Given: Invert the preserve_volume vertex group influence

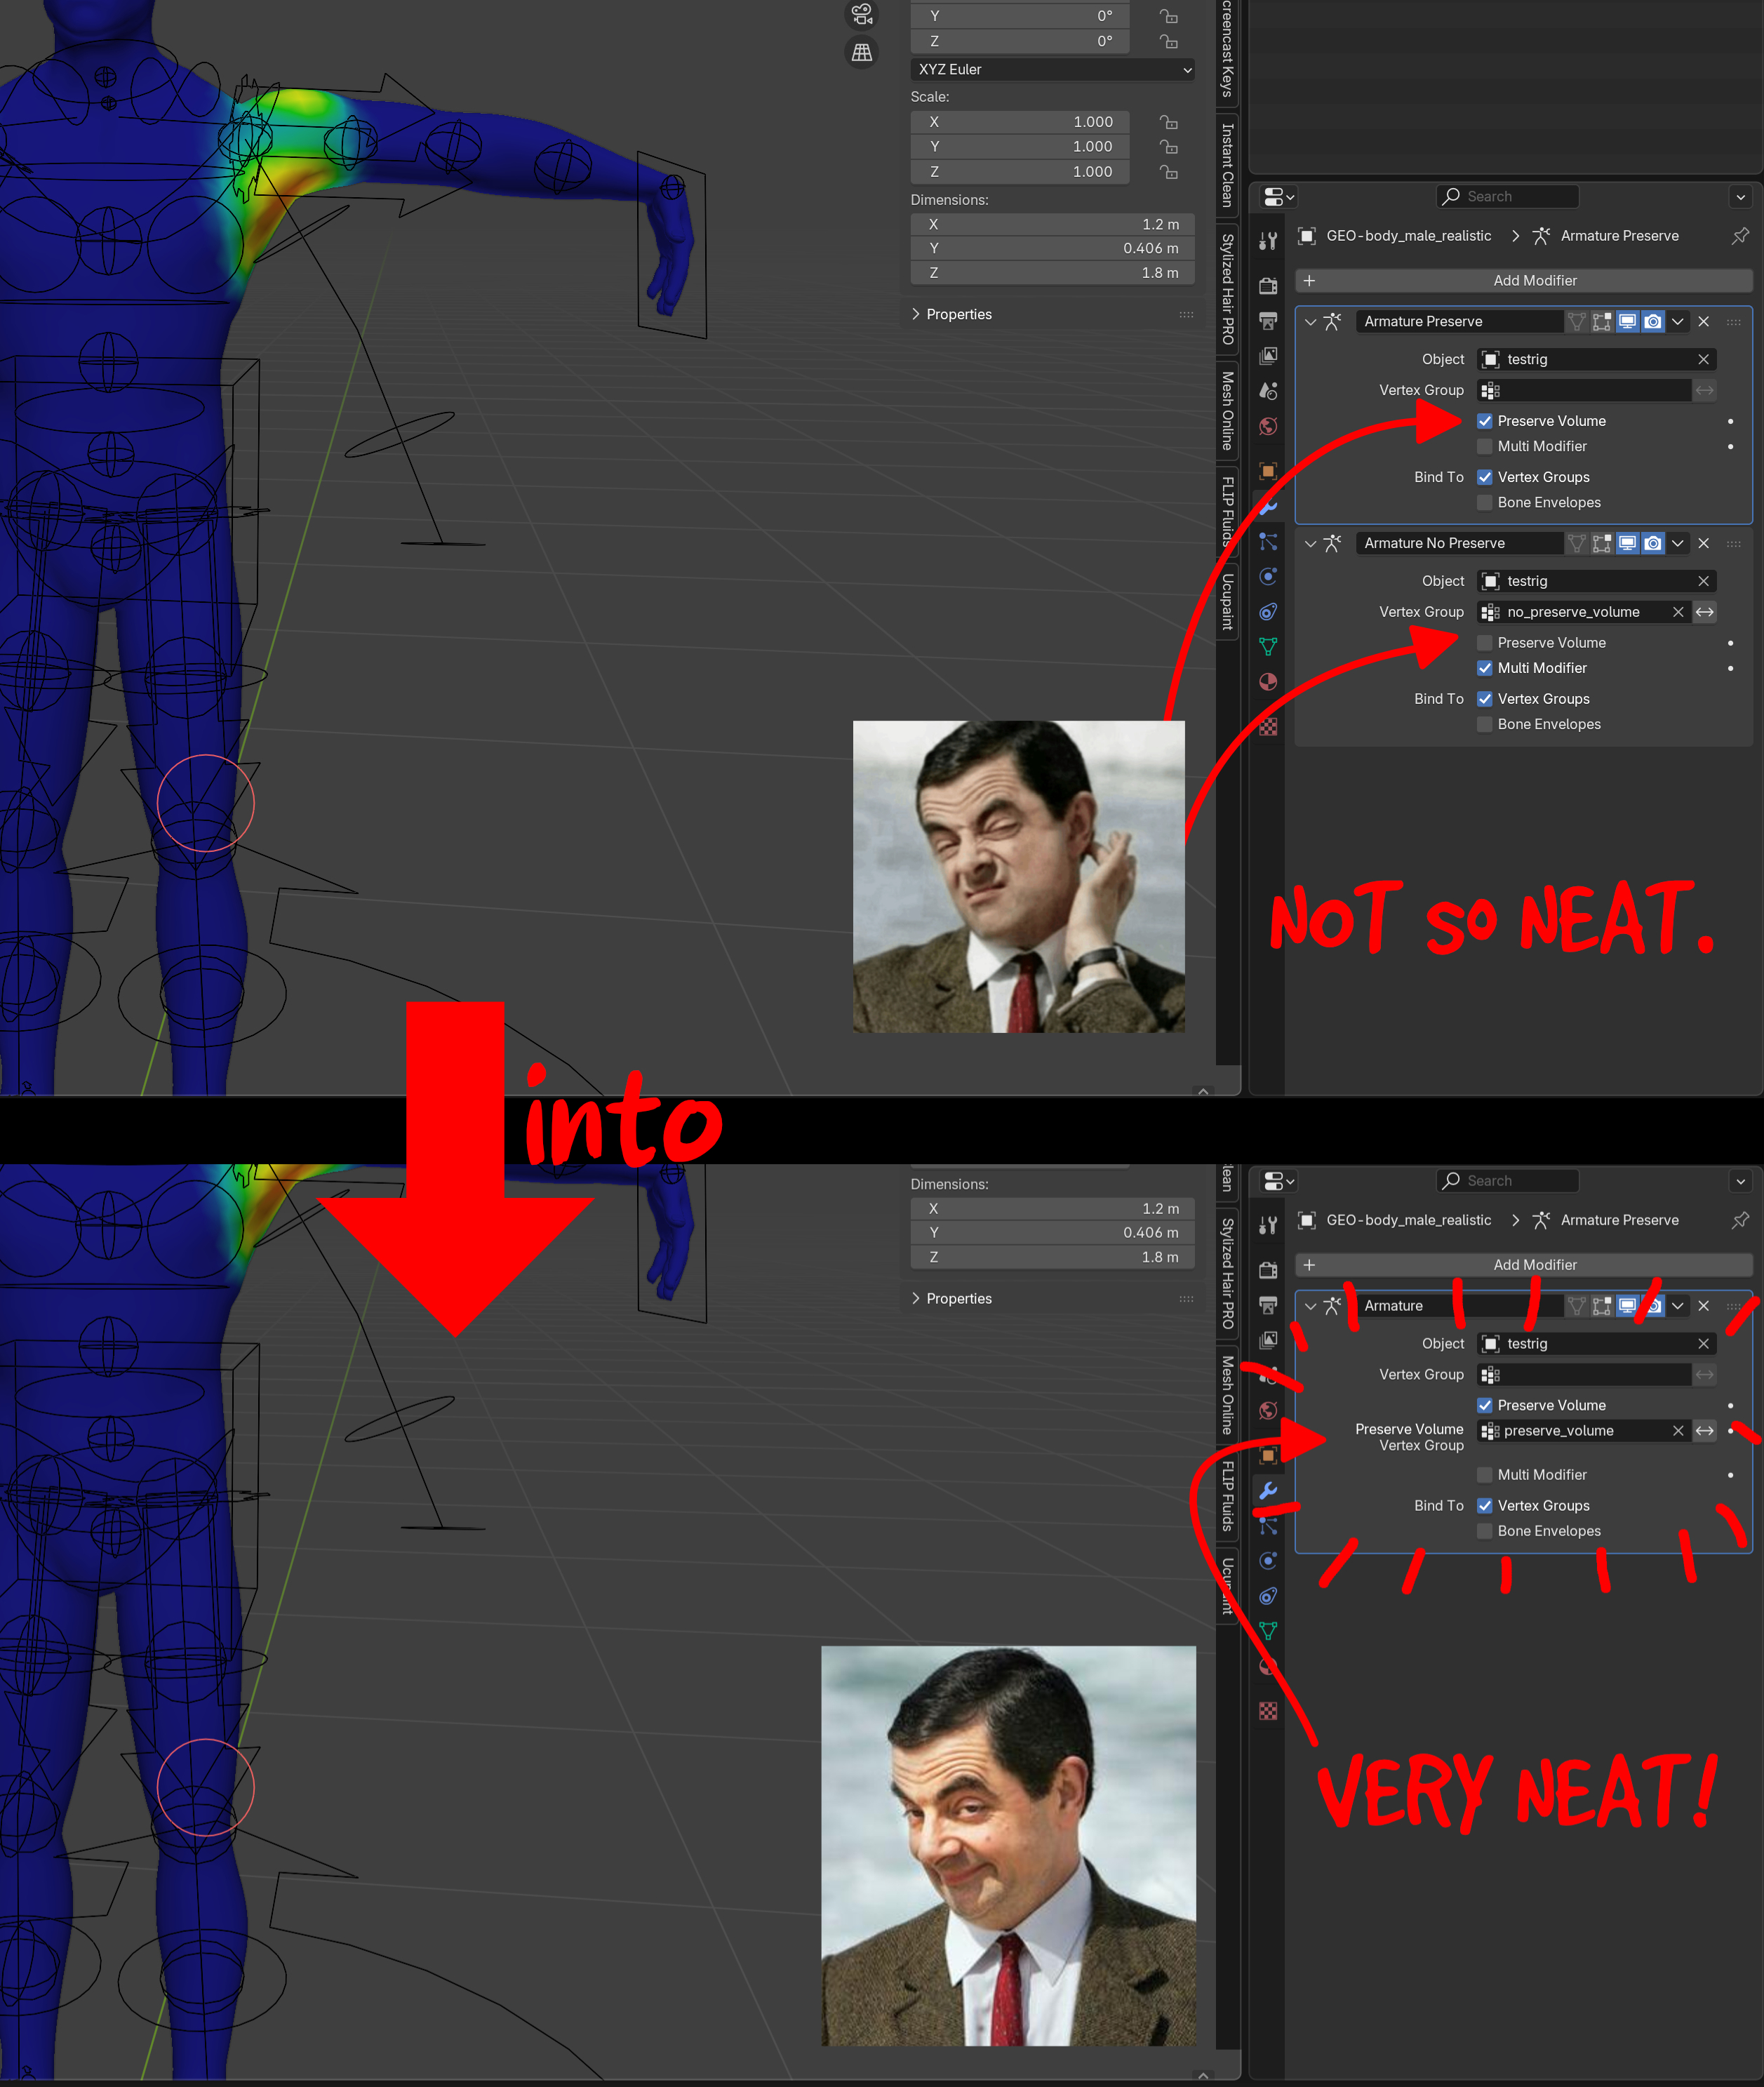Looking at the screenshot, I should 1704,1431.
